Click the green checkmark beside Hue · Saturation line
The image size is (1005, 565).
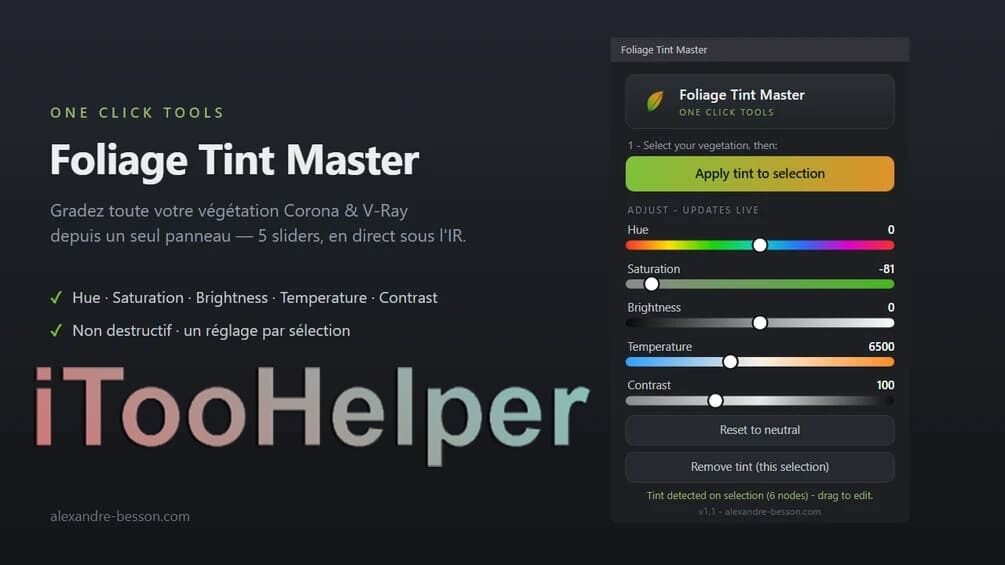tap(56, 297)
